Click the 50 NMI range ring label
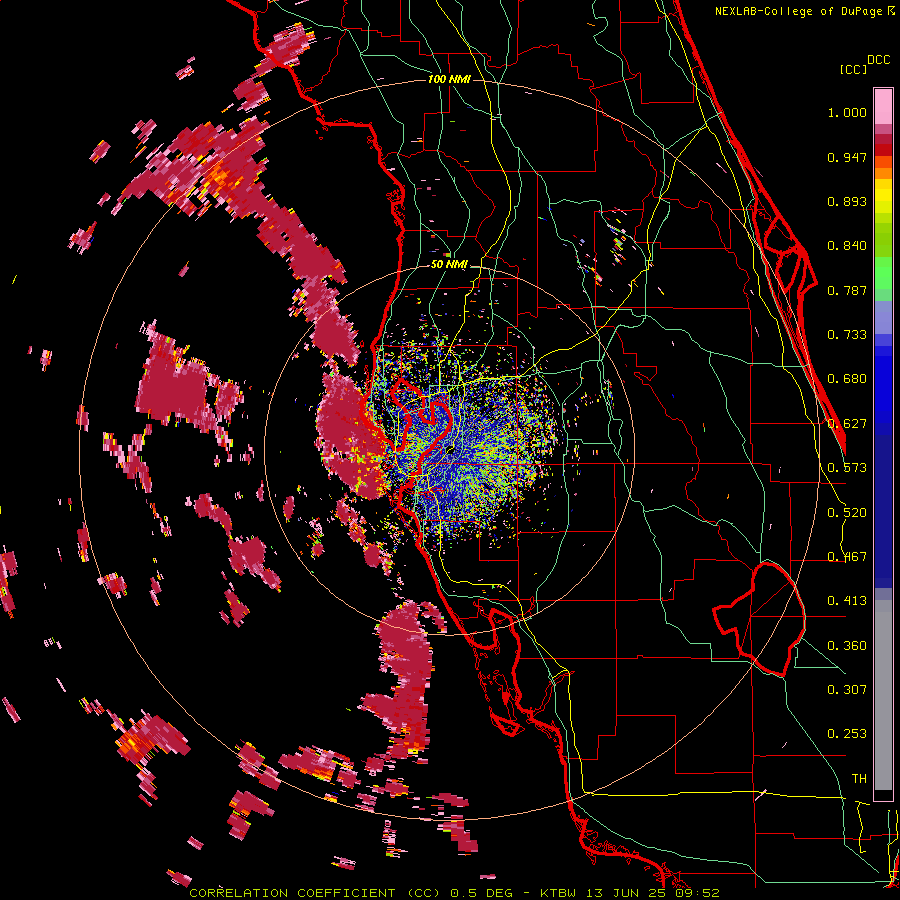Viewport: 900px width, 900px height. tap(449, 265)
